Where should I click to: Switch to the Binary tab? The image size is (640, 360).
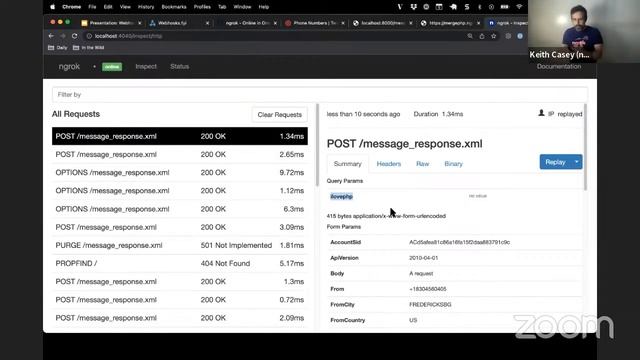click(x=453, y=164)
